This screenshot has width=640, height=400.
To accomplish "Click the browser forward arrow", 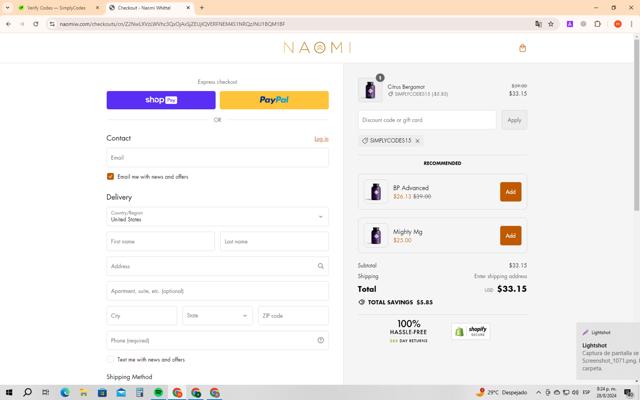I will tap(22, 24).
